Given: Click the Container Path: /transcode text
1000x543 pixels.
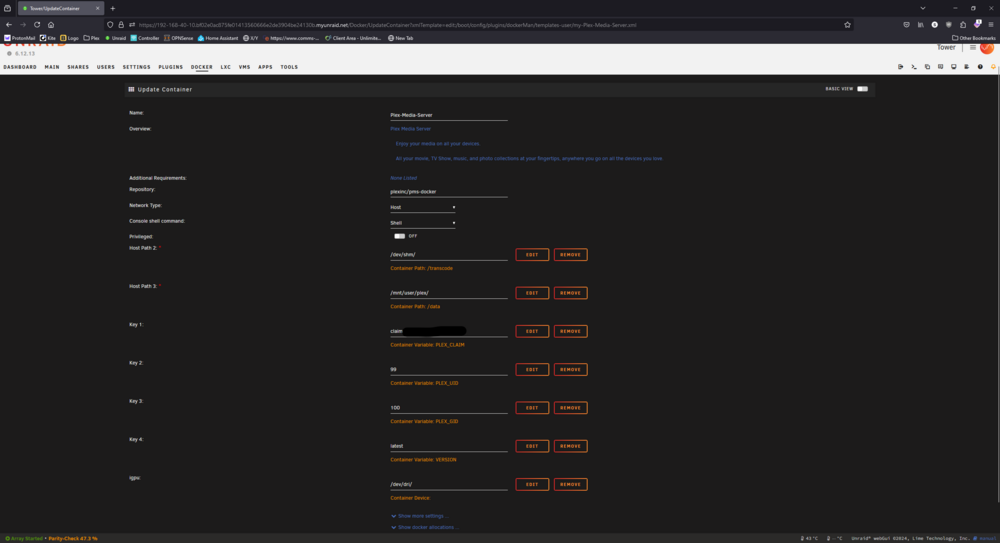Looking at the screenshot, I should tap(422, 269).
